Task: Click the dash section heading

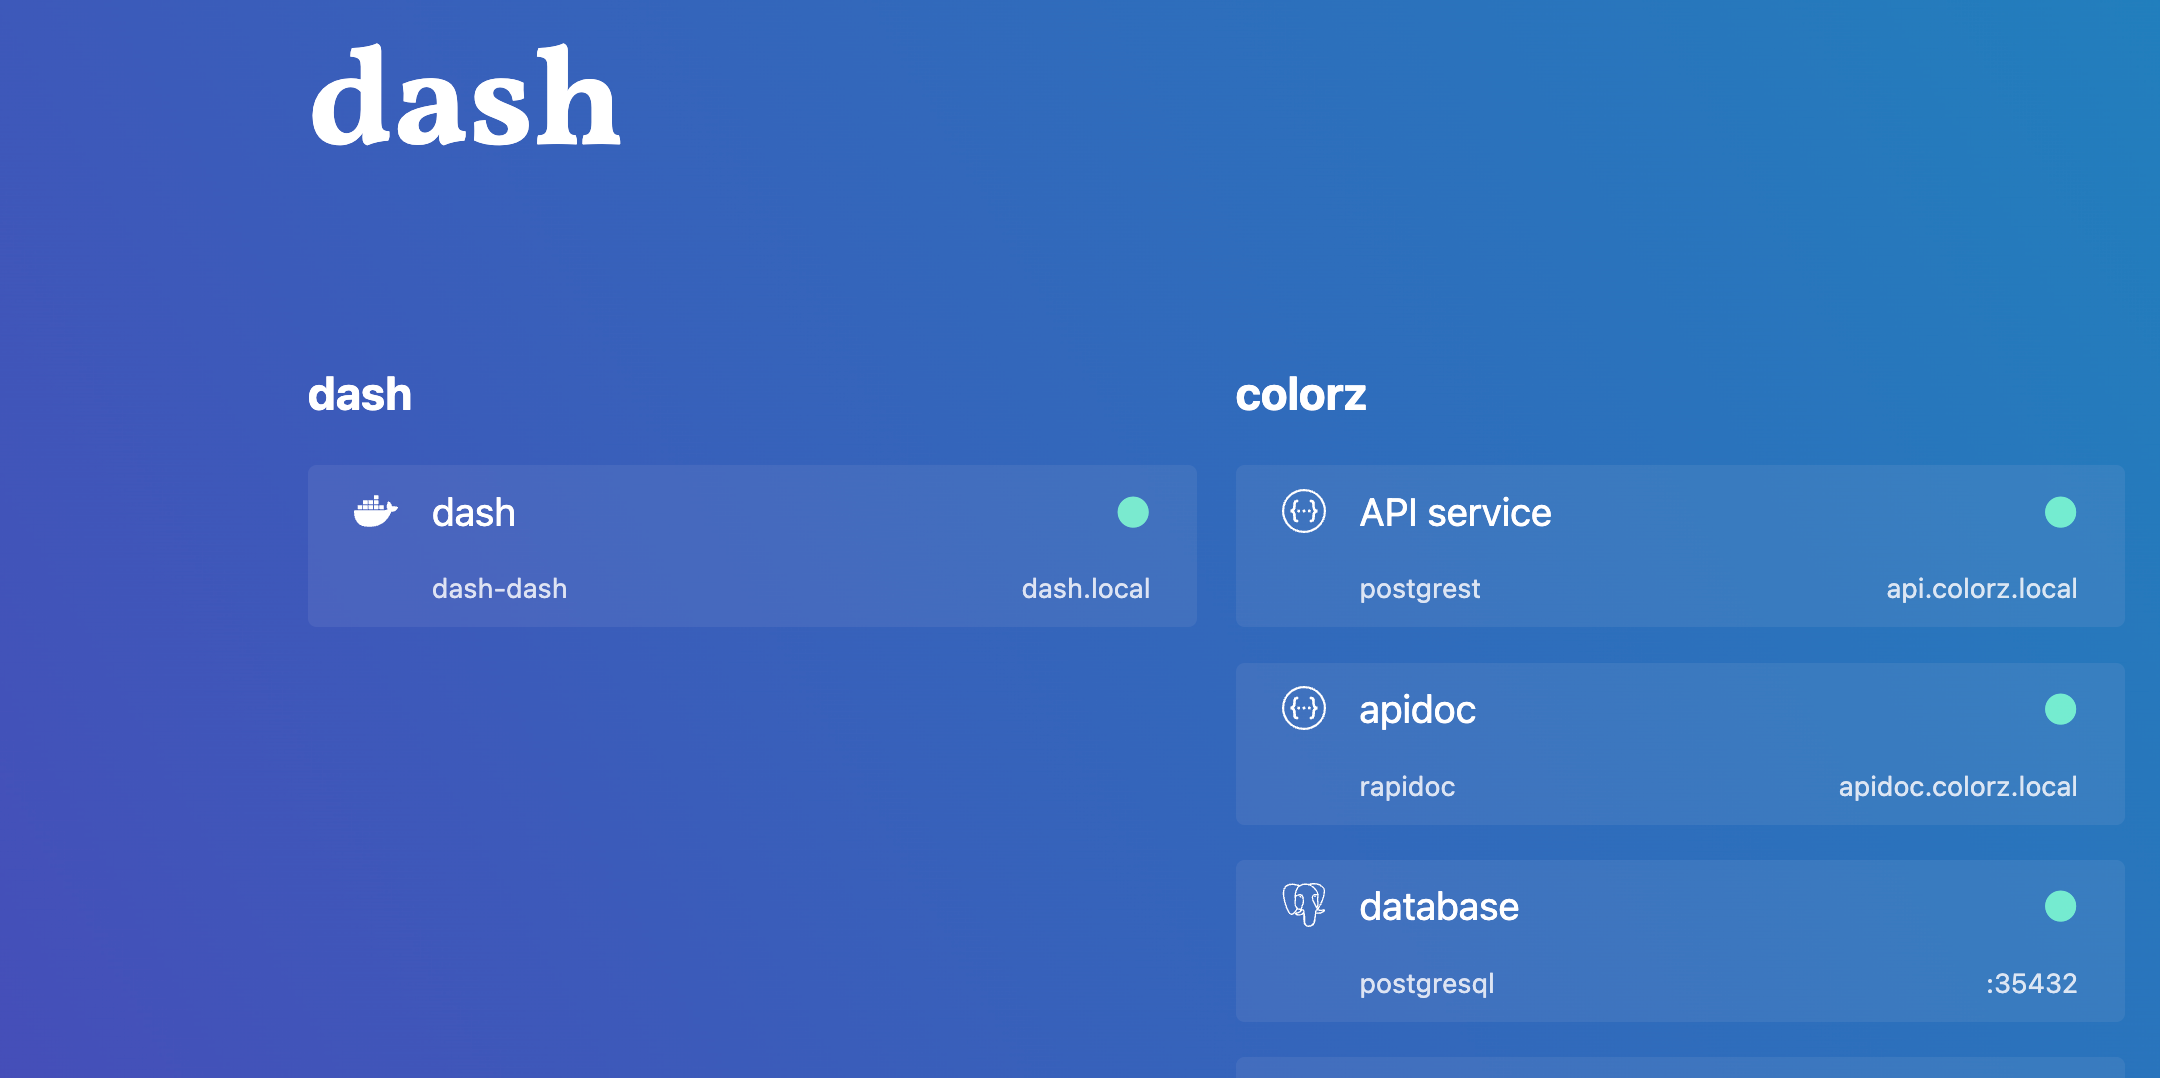Action: (360, 394)
